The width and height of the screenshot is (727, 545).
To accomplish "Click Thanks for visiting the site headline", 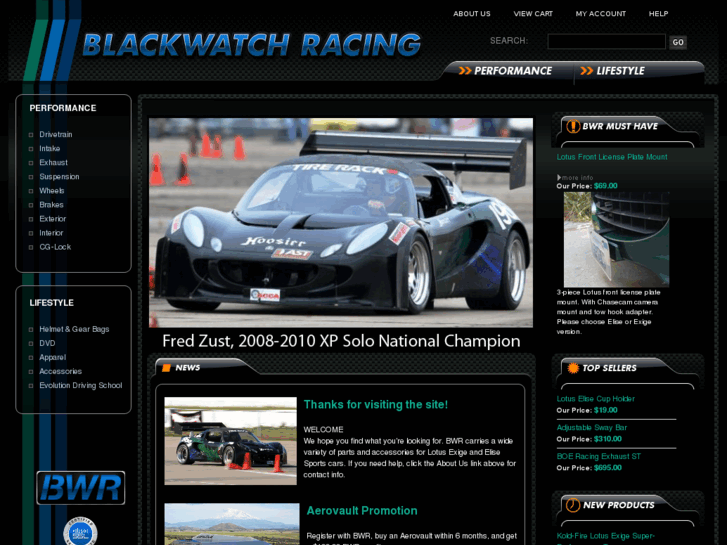I will [x=376, y=404].
